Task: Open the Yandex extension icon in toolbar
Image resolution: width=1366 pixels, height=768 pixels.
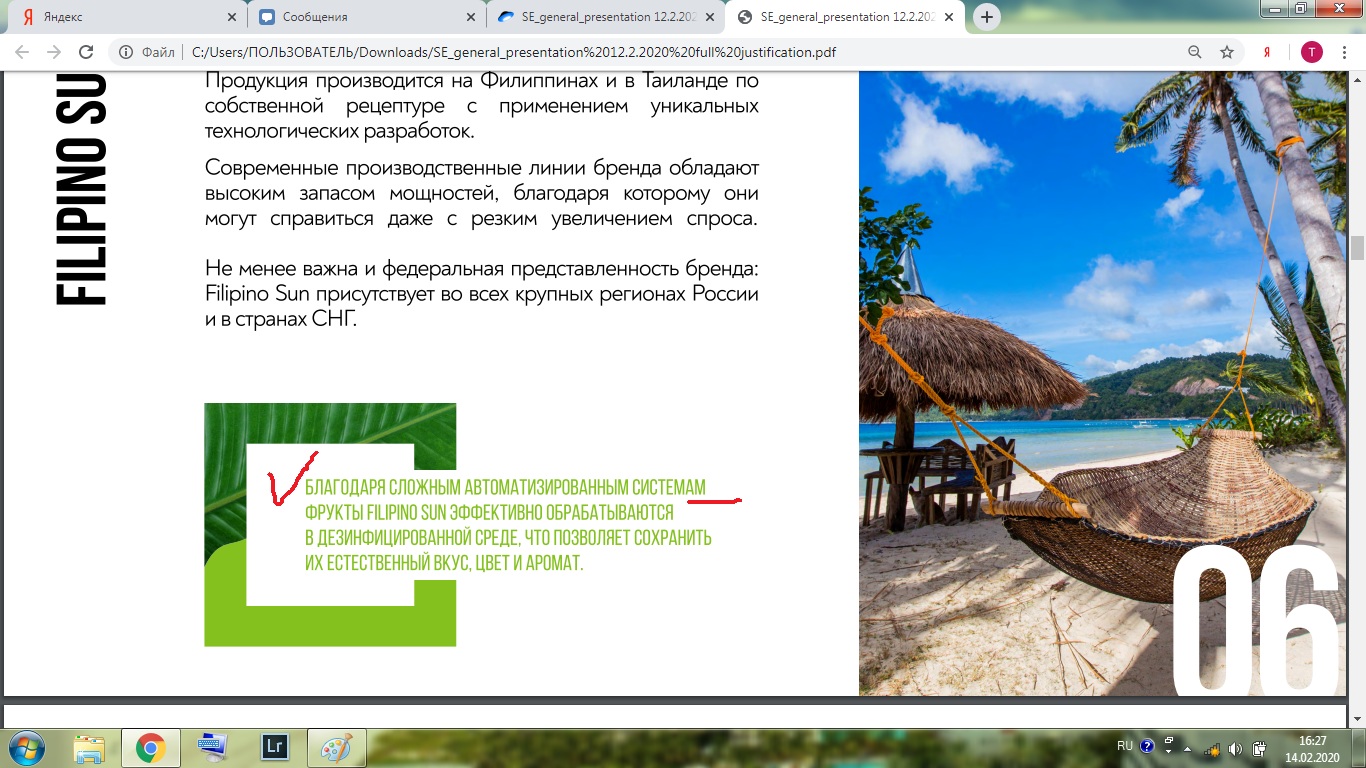Action: (x=1267, y=52)
